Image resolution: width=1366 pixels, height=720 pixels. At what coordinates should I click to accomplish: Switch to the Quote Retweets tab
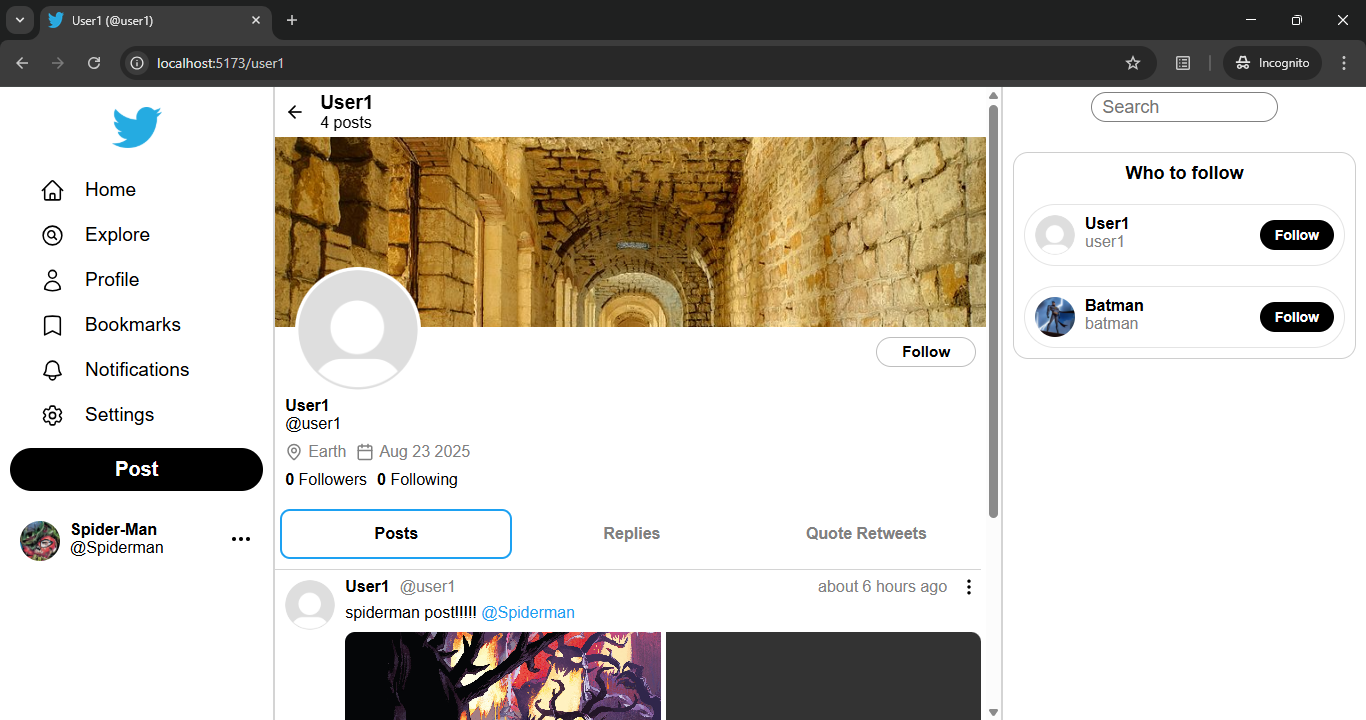coord(866,534)
